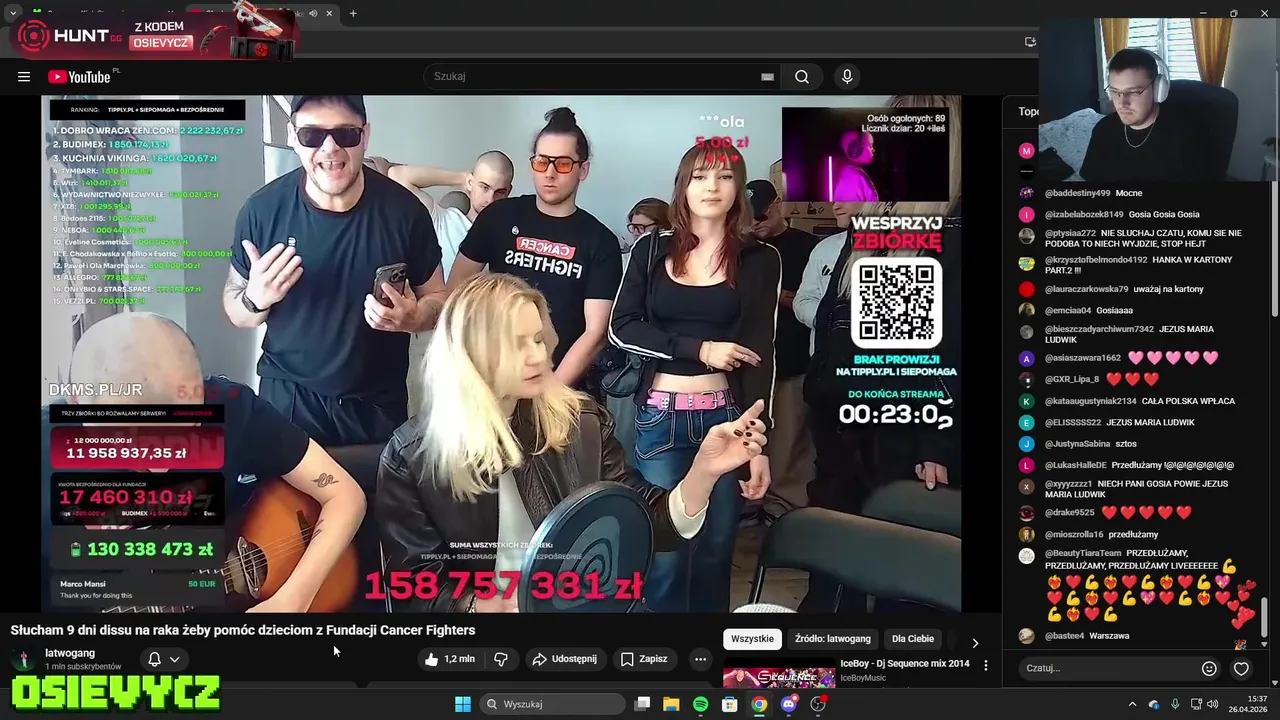The width and height of the screenshot is (1280, 720).
Task: Click the @ptysiaa272 chat username
Action: (1070, 233)
